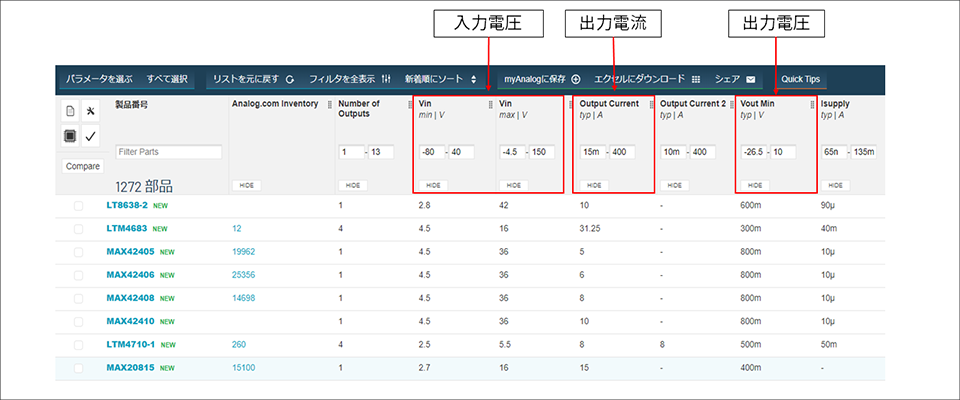
Task: Grab the Output Current column handle
Action: (x=651, y=104)
